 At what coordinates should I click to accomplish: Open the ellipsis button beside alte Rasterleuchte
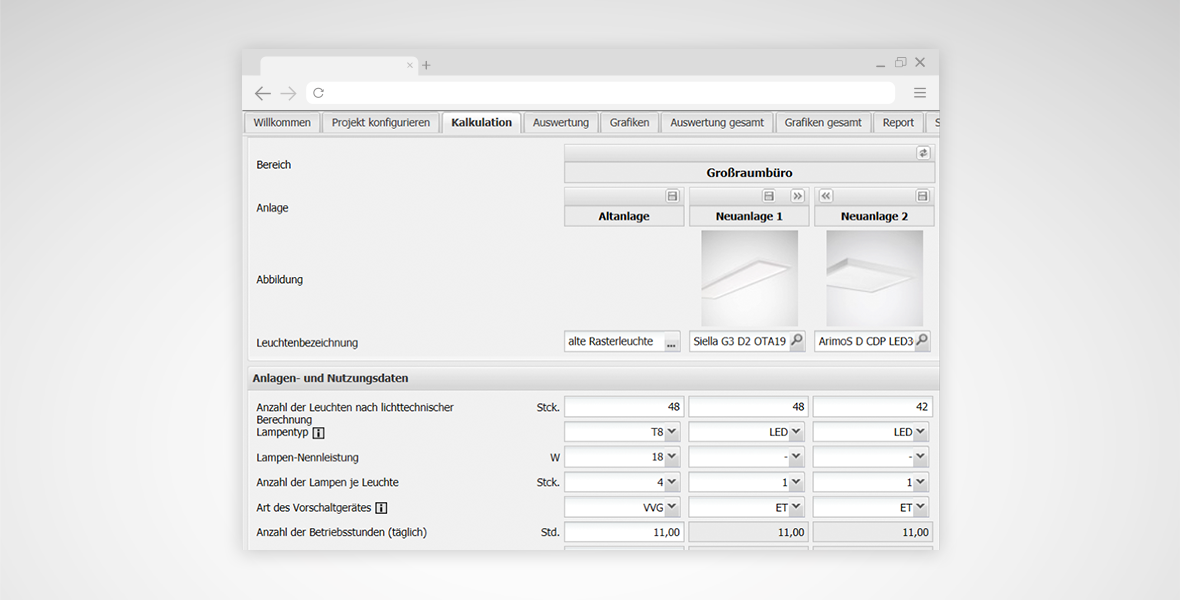[x=671, y=342]
